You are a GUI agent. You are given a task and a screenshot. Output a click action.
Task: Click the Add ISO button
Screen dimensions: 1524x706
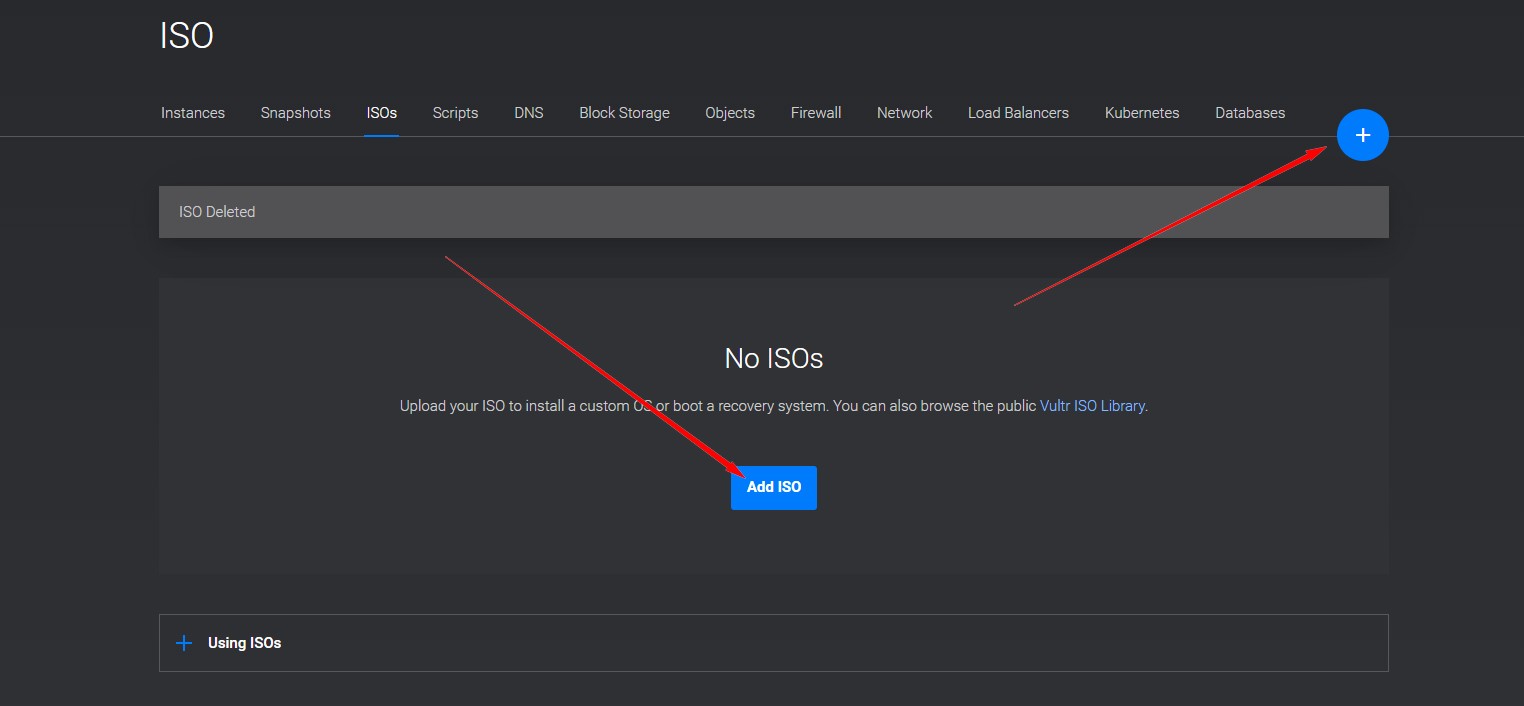click(774, 488)
